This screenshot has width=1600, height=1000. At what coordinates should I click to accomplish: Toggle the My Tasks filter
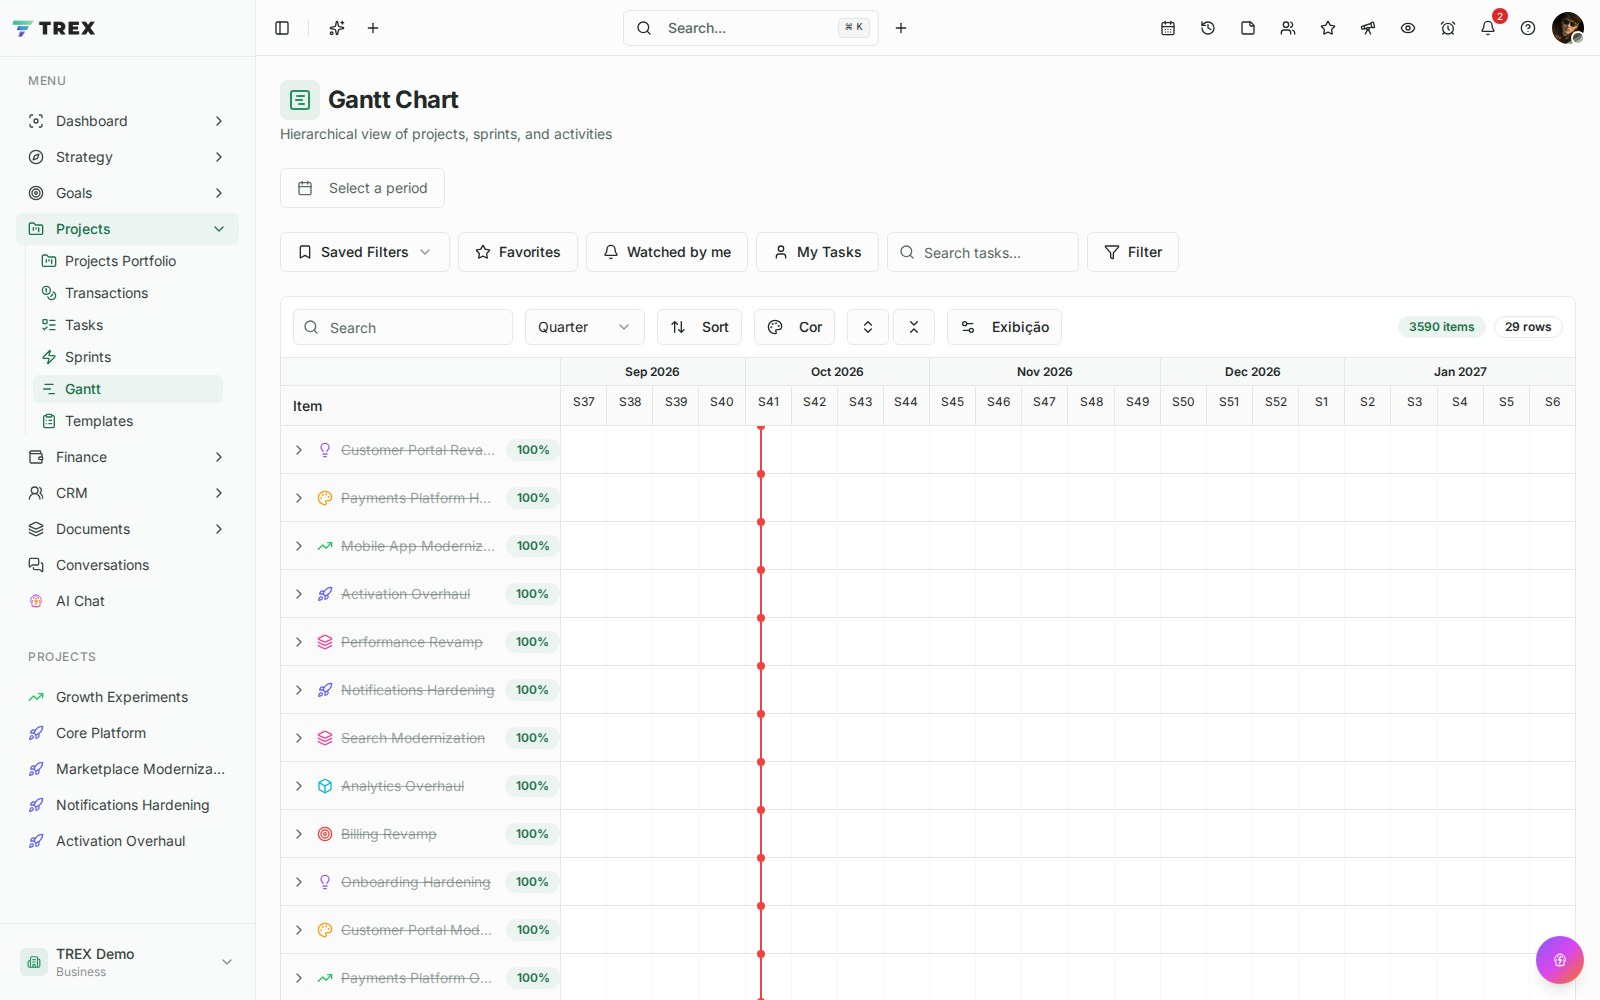pos(817,252)
